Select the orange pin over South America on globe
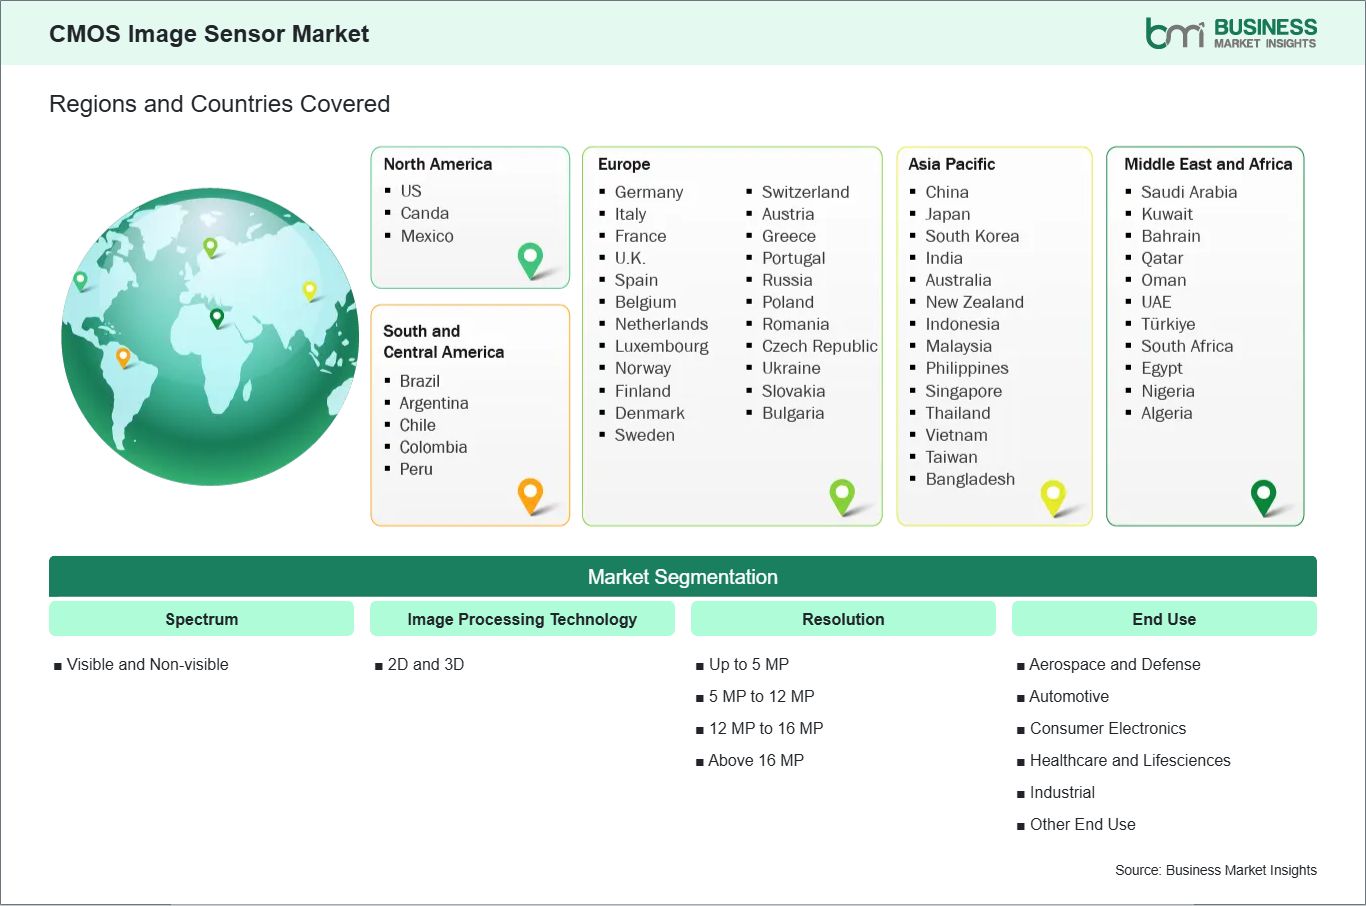Image resolution: width=1366 pixels, height=906 pixels. click(125, 354)
